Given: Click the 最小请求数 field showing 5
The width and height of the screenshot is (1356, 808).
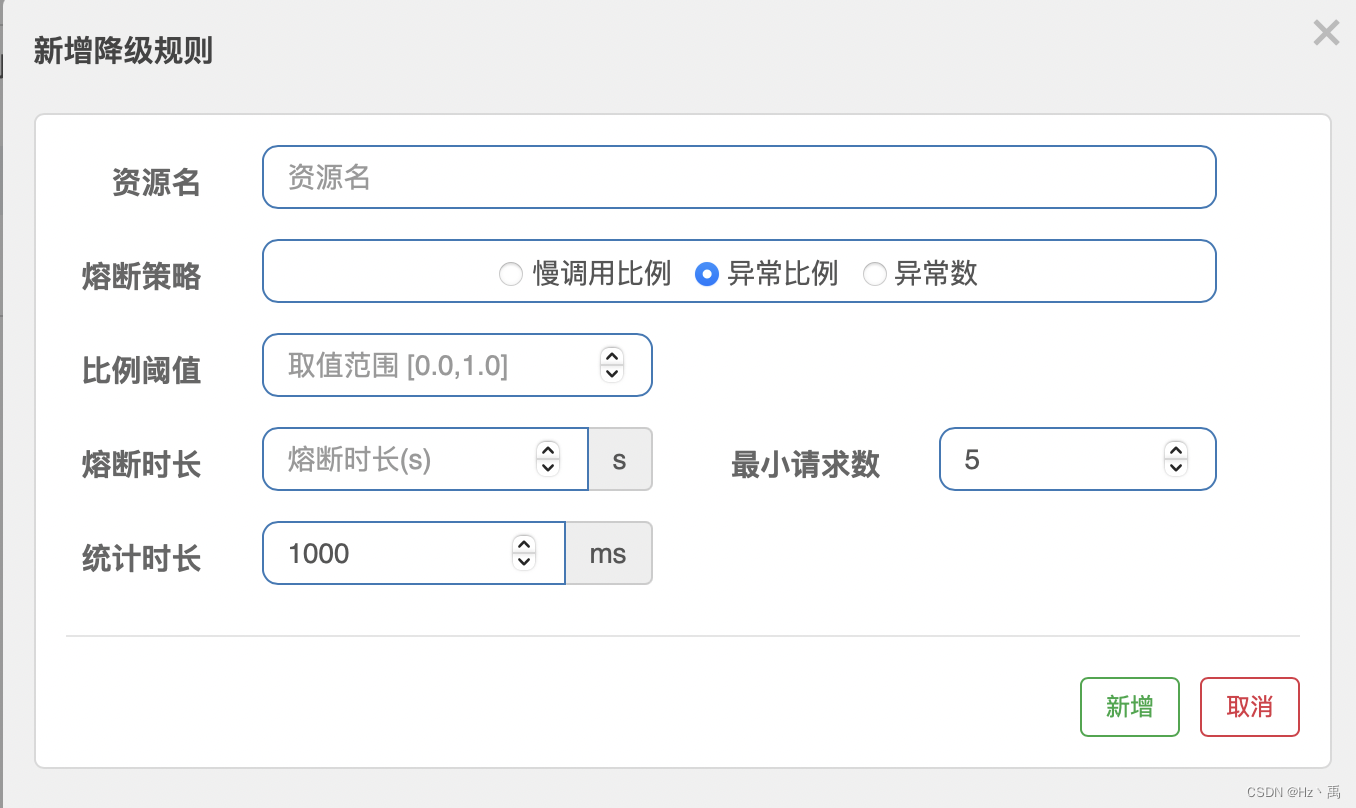Looking at the screenshot, I should (x=1078, y=459).
